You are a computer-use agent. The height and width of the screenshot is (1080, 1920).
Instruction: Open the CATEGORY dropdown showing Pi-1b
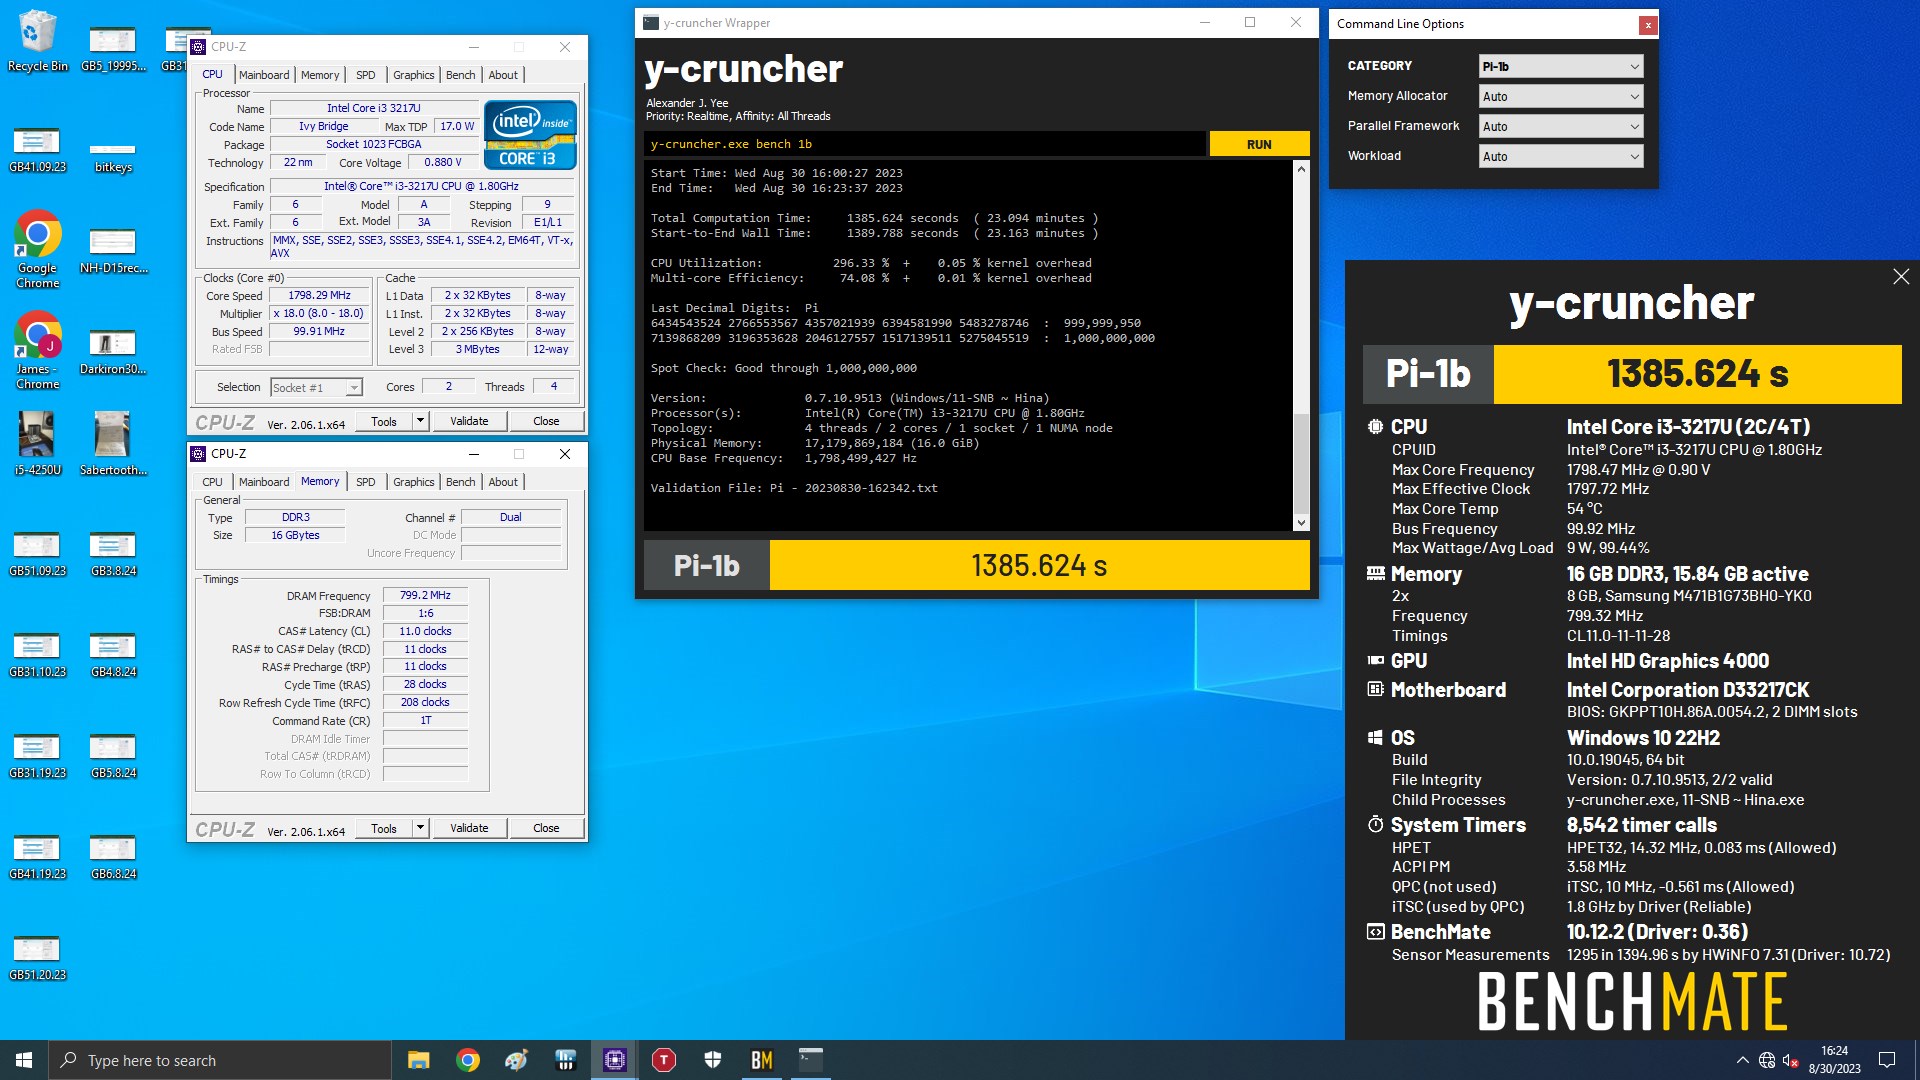pyautogui.click(x=1560, y=66)
